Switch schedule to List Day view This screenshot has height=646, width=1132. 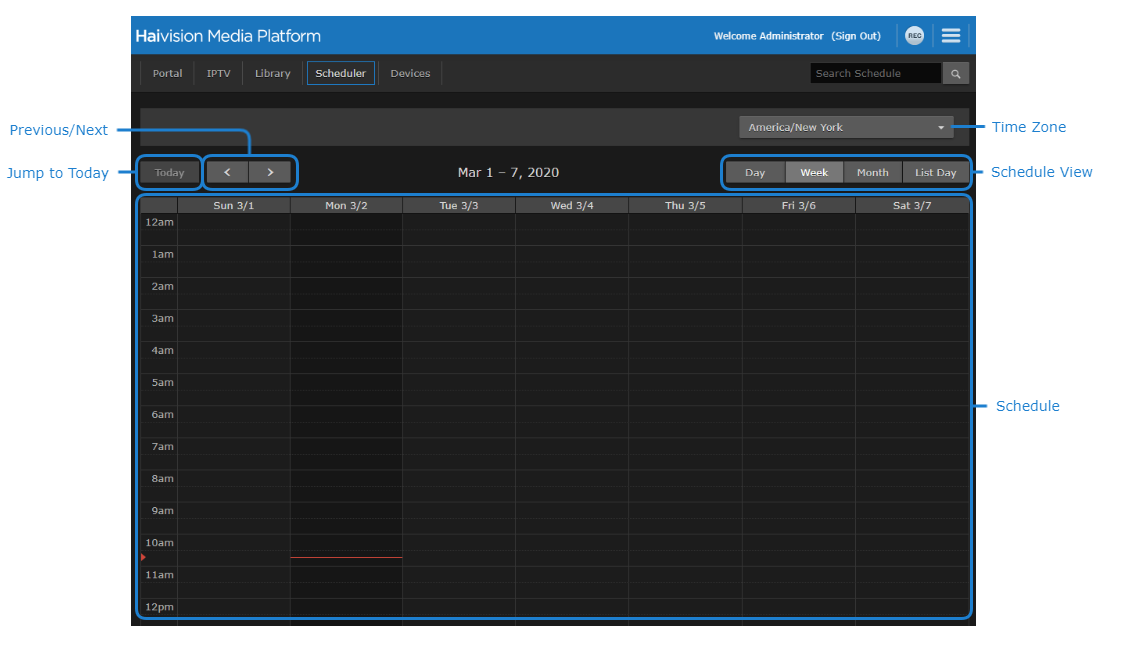[936, 172]
